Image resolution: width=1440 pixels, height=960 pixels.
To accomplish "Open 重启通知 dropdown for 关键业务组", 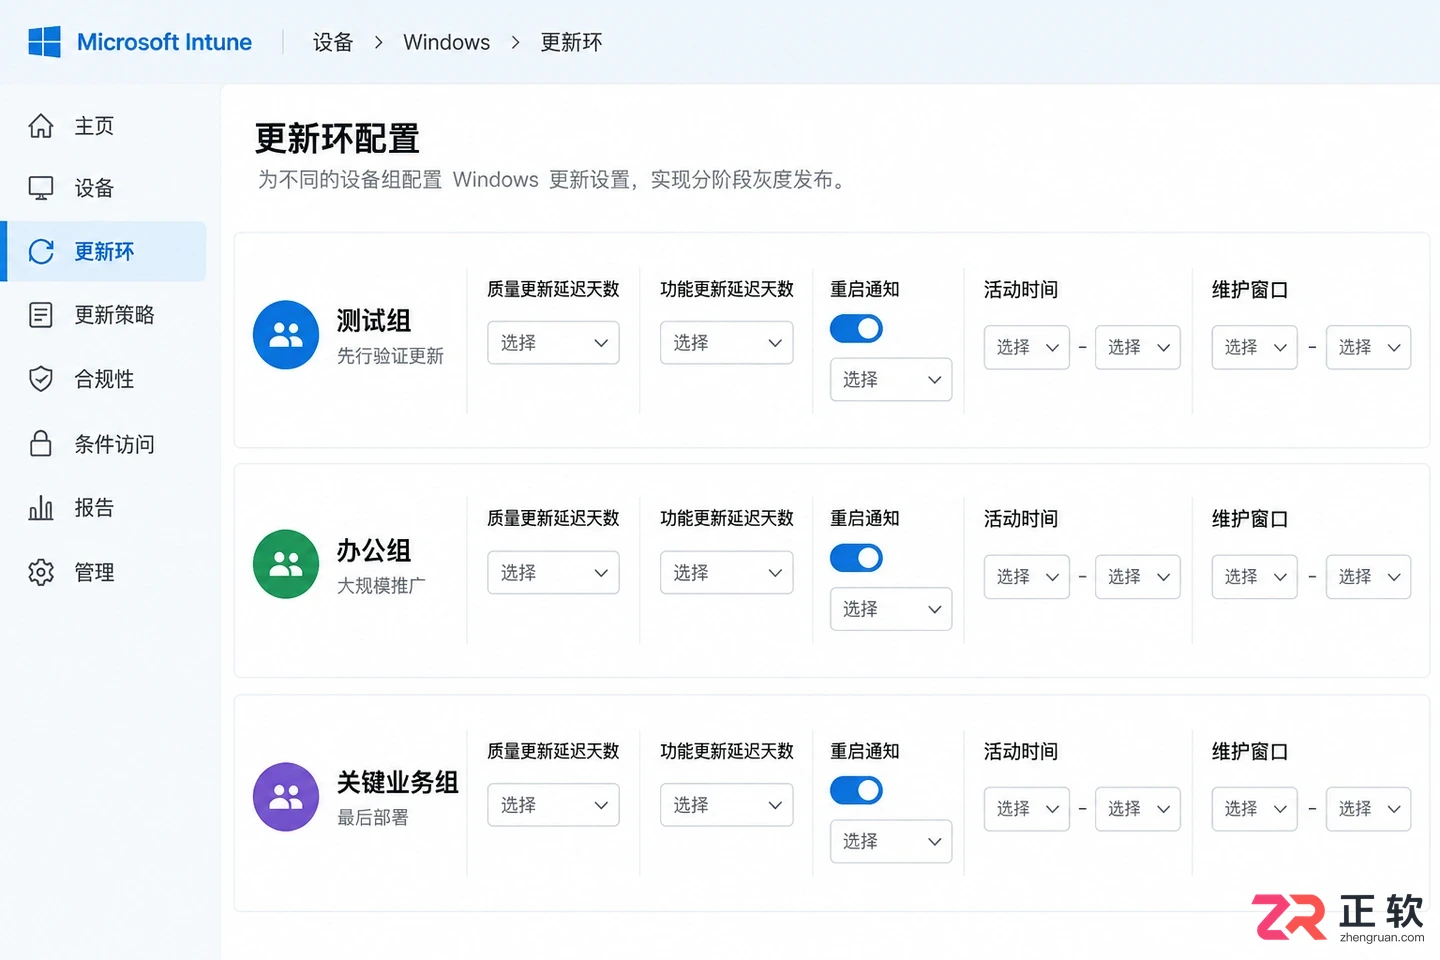I will pos(891,842).
